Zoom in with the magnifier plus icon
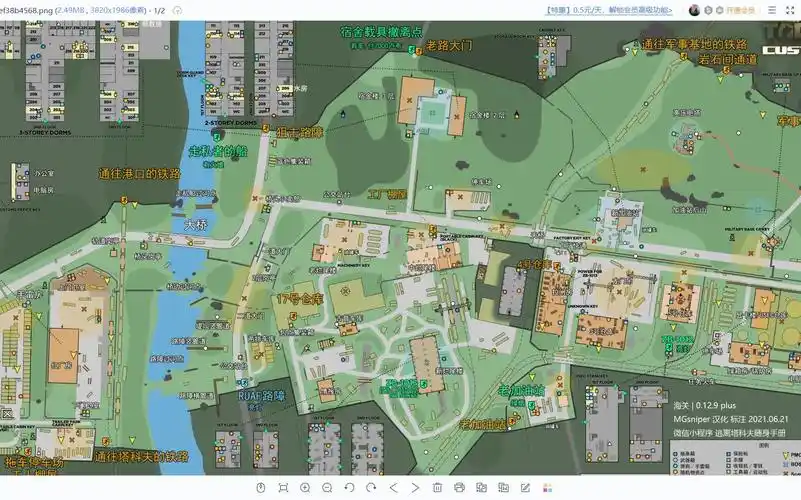801x500 pixels. [305, 488]
